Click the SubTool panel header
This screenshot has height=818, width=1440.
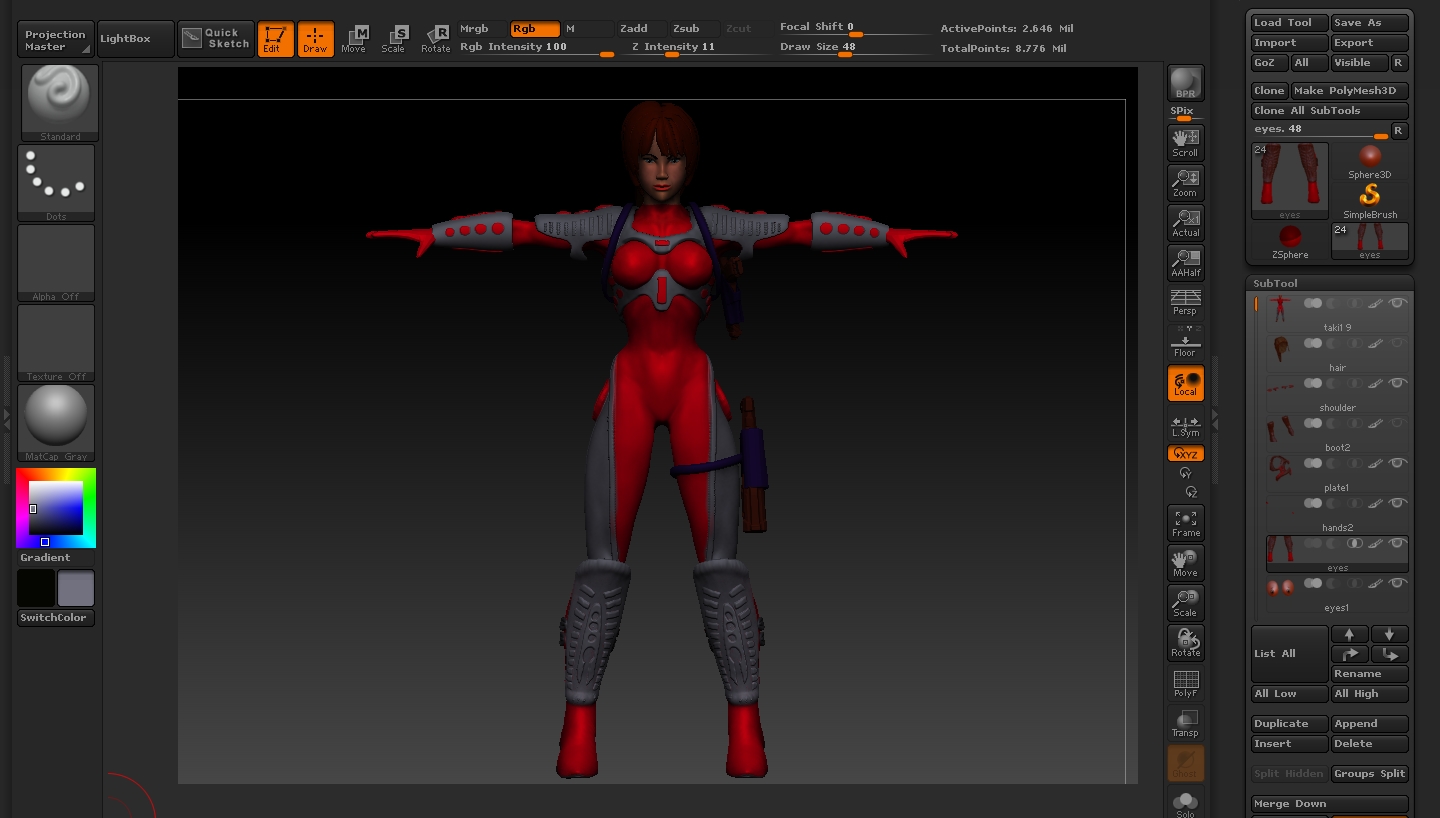pyautogui.click(x=1330, y=283)
